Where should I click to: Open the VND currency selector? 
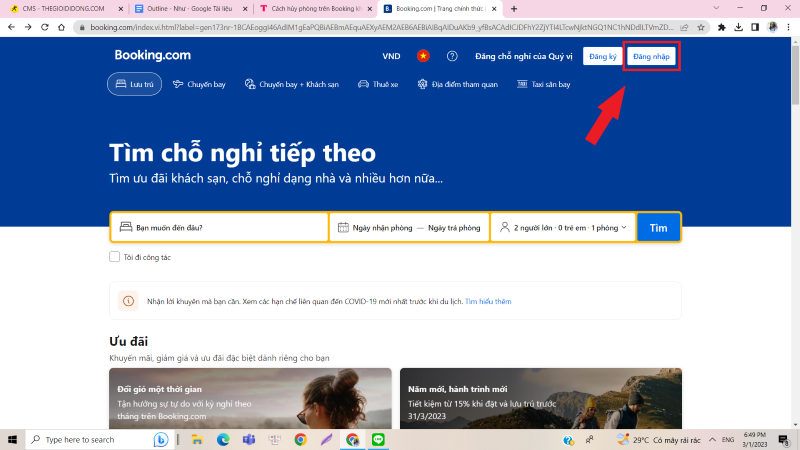391,56
